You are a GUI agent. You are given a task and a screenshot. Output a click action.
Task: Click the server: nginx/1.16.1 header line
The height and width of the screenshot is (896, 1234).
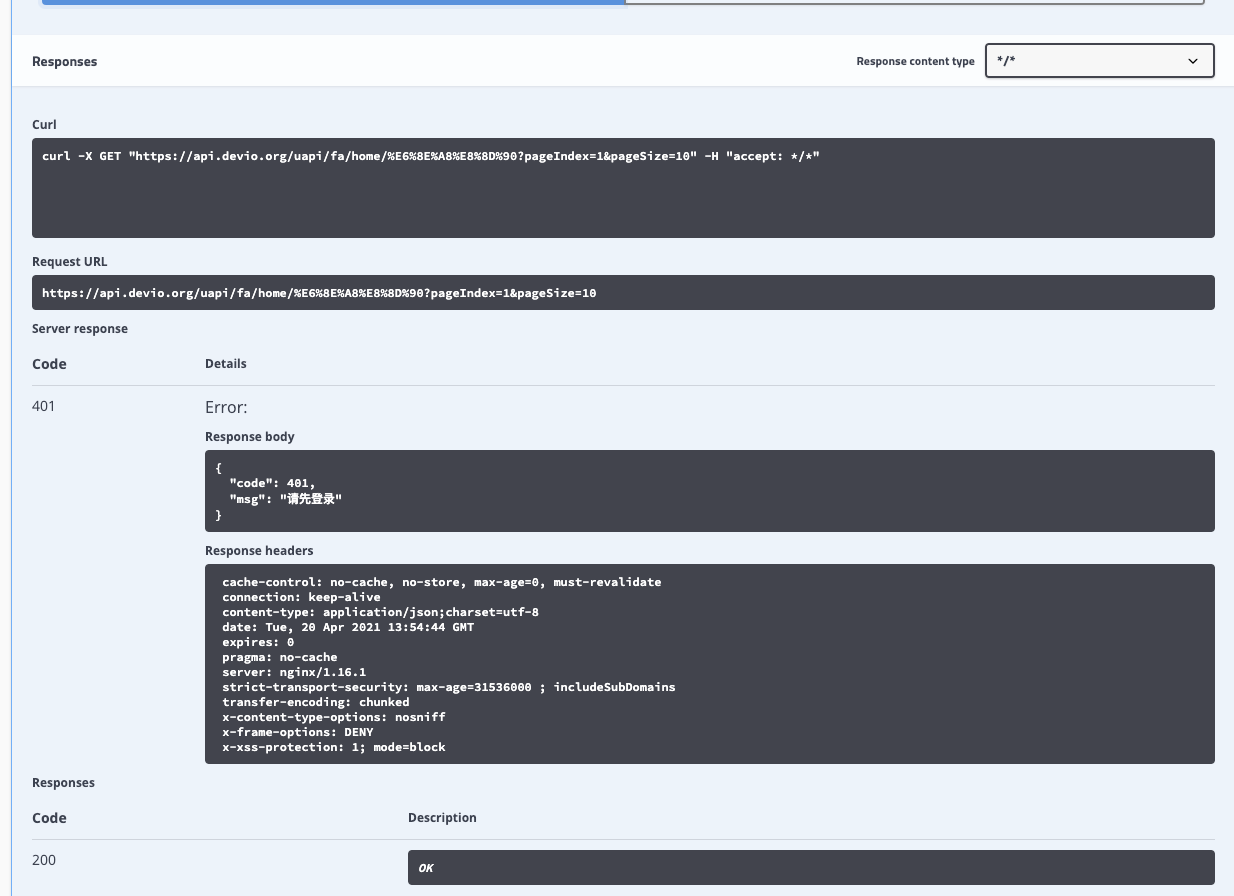[x=294, y=672]
